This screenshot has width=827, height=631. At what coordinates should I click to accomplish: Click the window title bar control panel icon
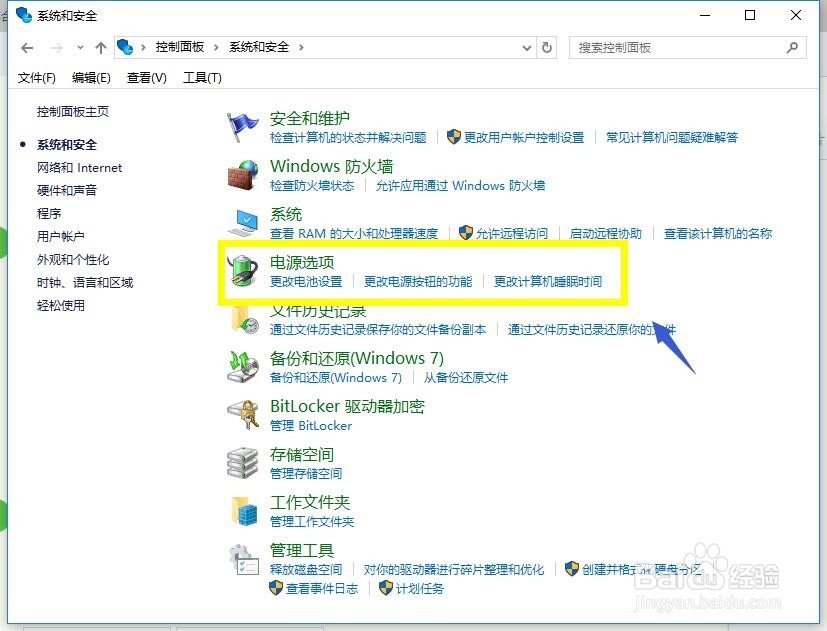tap(24, 15)
